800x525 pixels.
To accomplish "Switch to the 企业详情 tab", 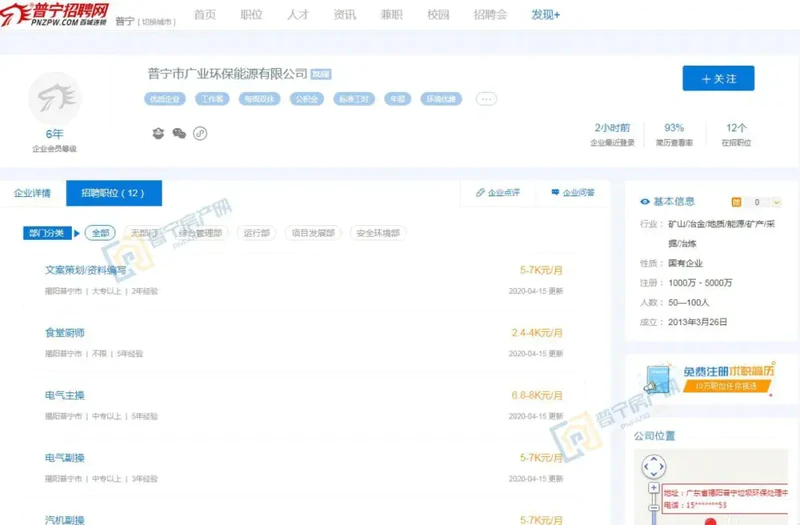I will pyautogui.click(x=32, y=193).
